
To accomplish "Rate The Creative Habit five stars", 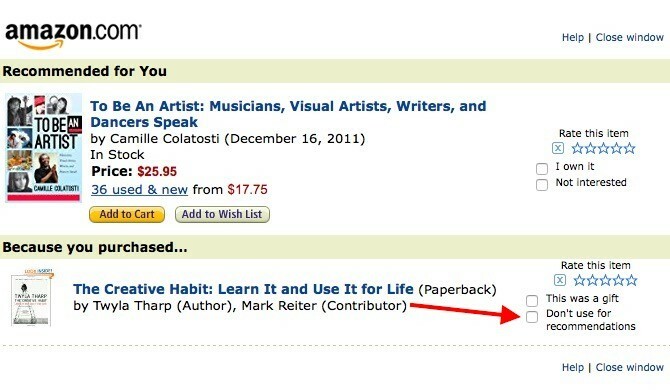I will (x=631, y=280).
